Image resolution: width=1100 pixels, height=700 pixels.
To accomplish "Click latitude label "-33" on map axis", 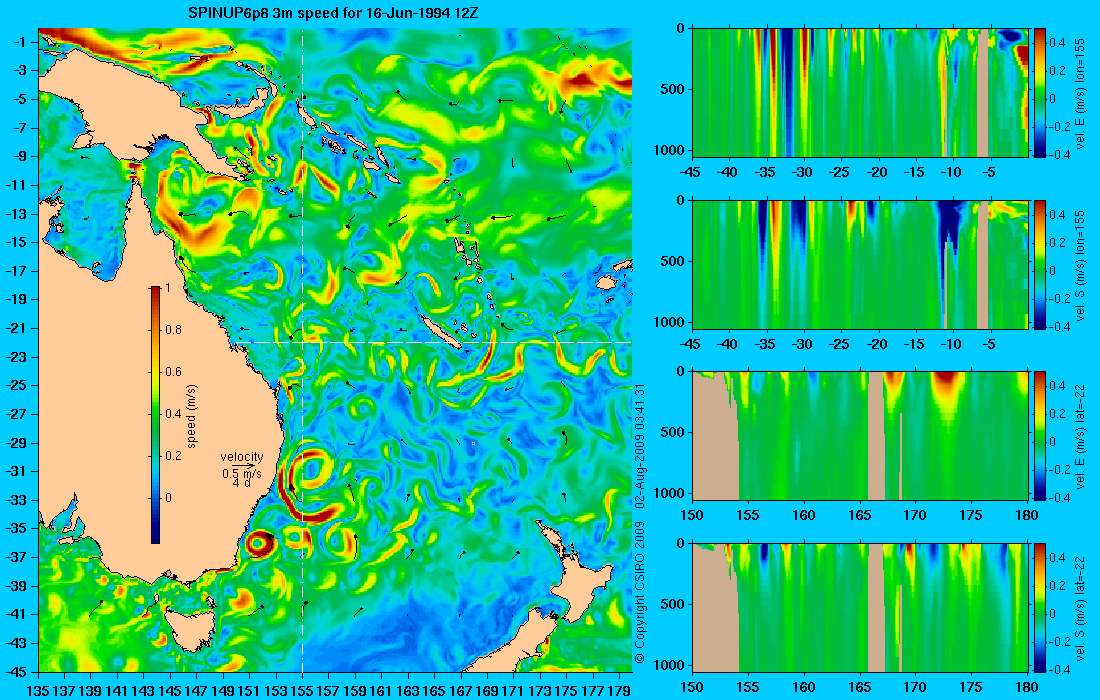I will pos(18,500).
